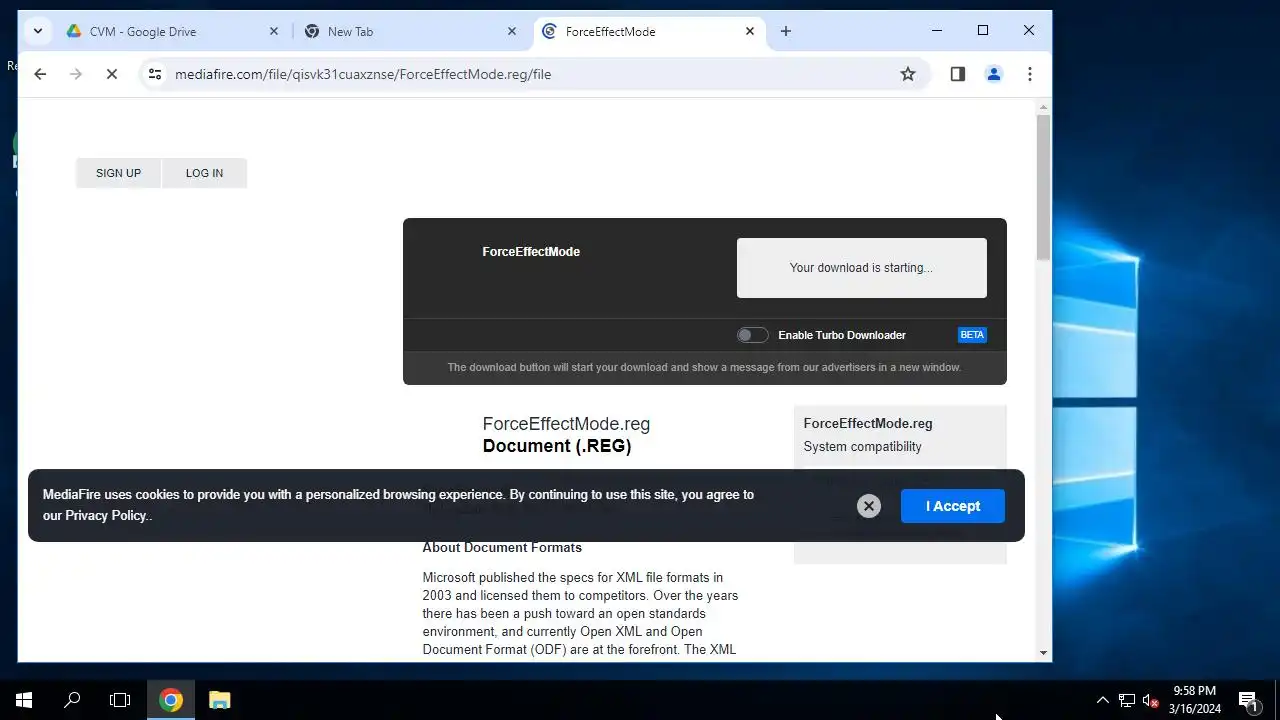Image resolution: width=1280 pixels, height=720 pixels.
Task: Click the BETA badge
Action: click(x=972, y=335)
